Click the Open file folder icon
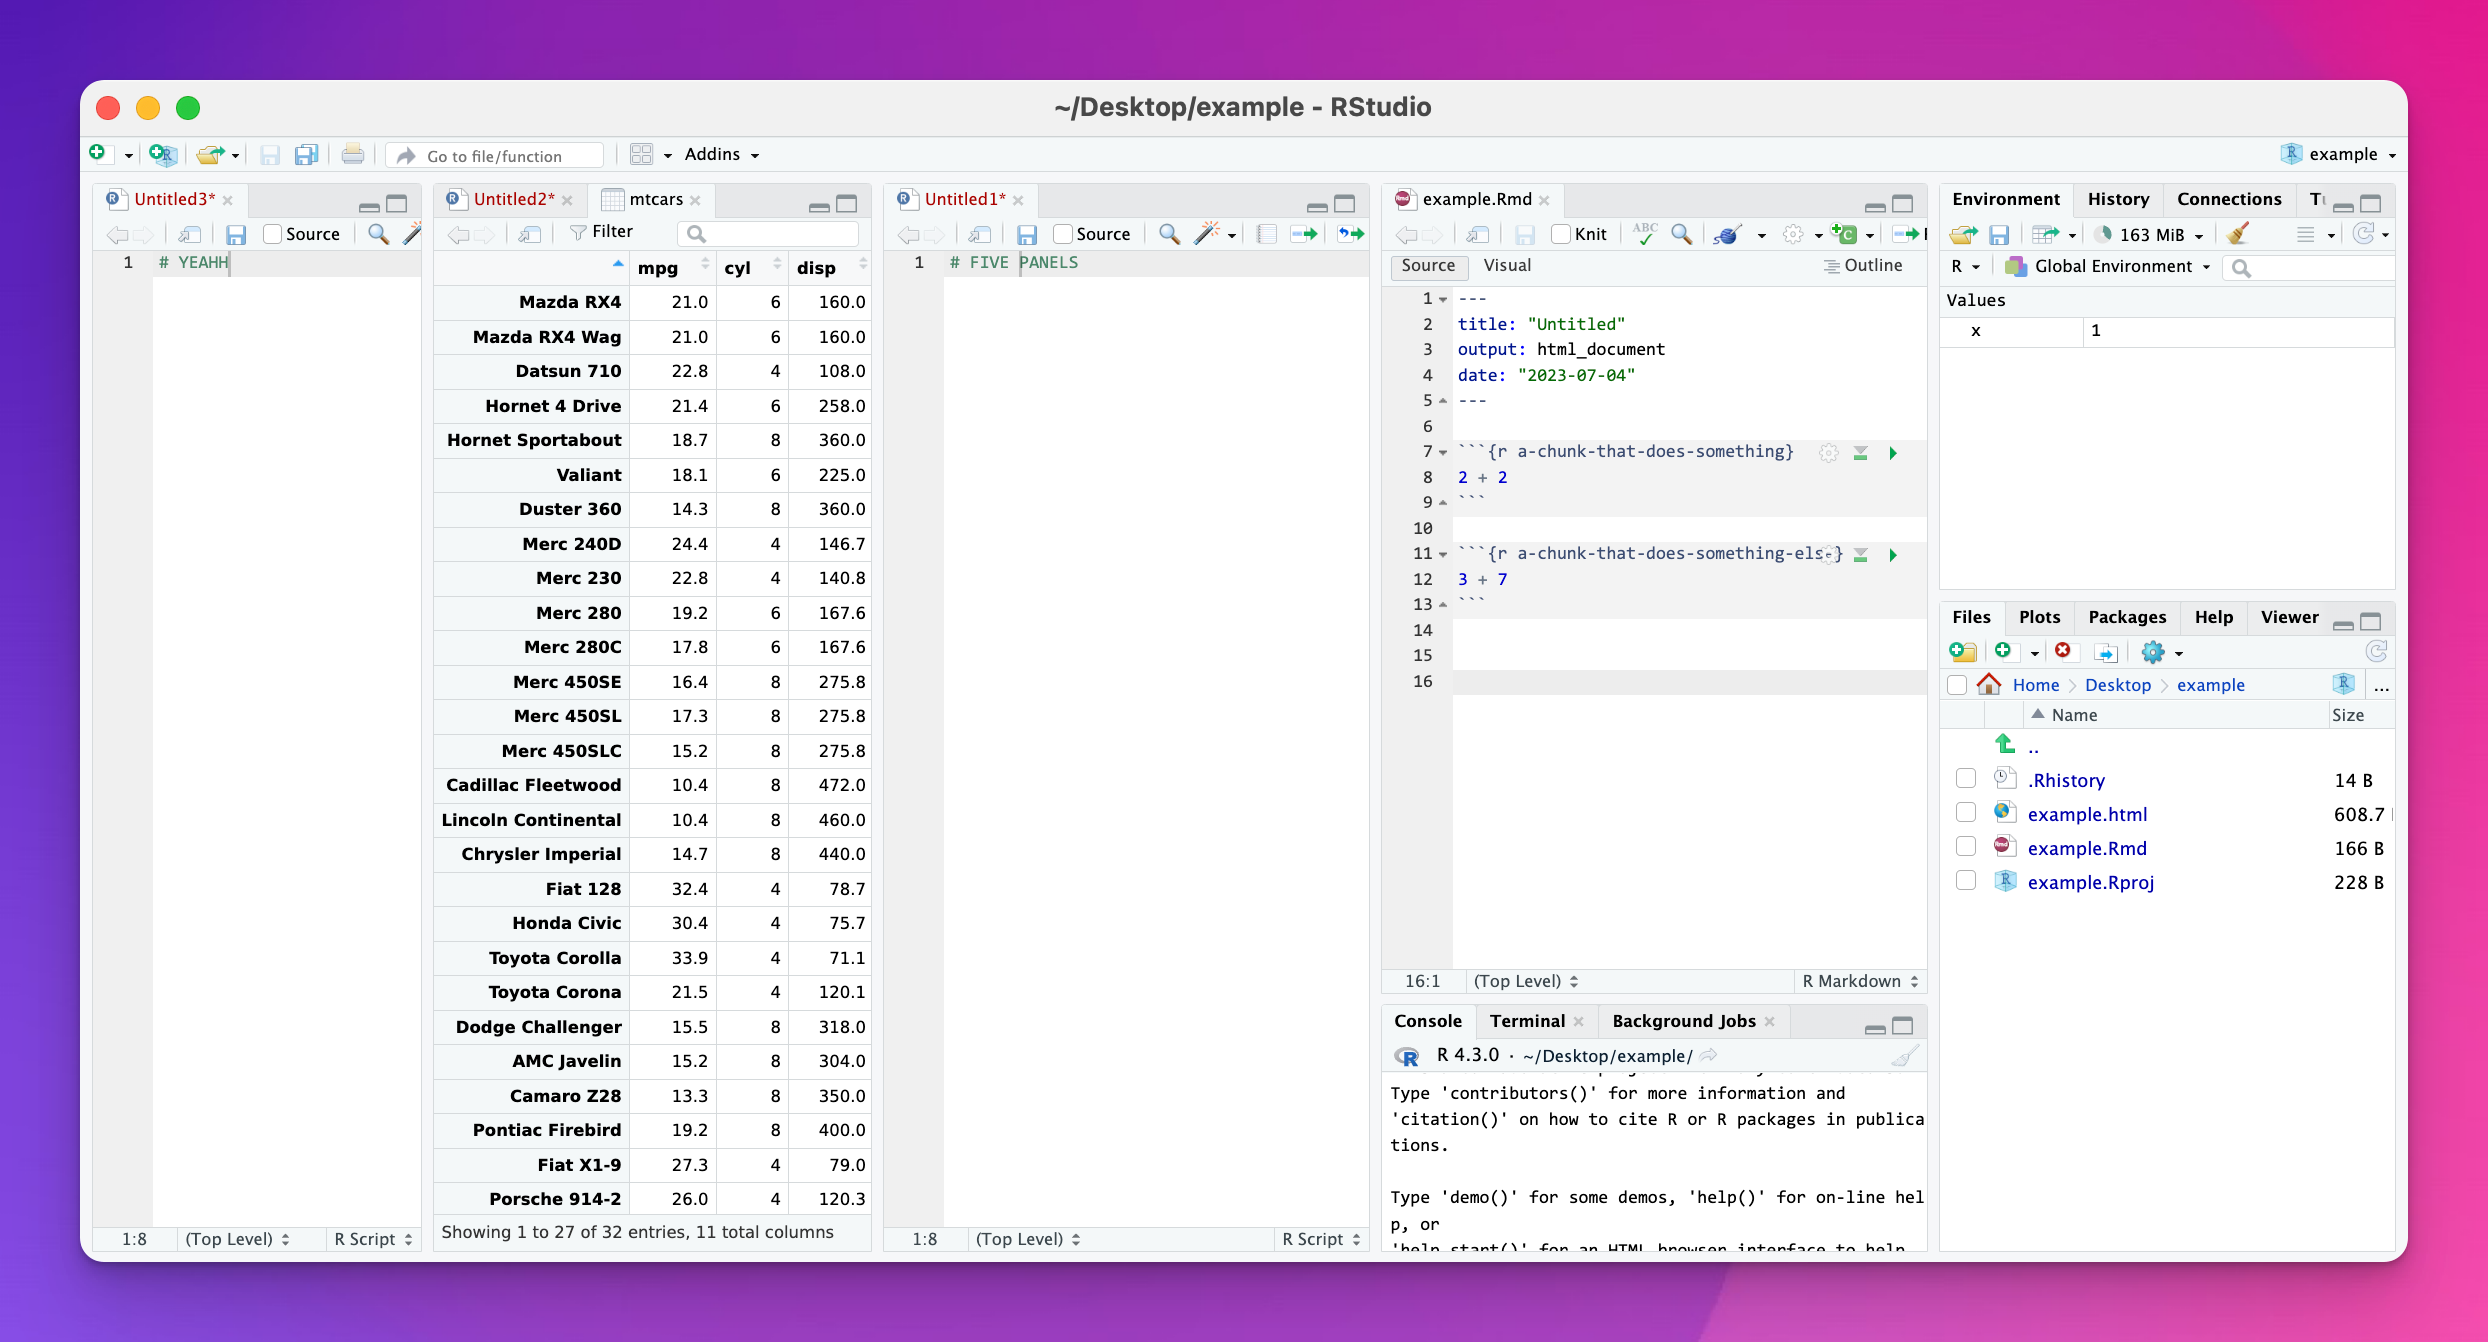The width and height of the screenshot is (2488, 1342). pyautogui.click(x=210, y=155)
